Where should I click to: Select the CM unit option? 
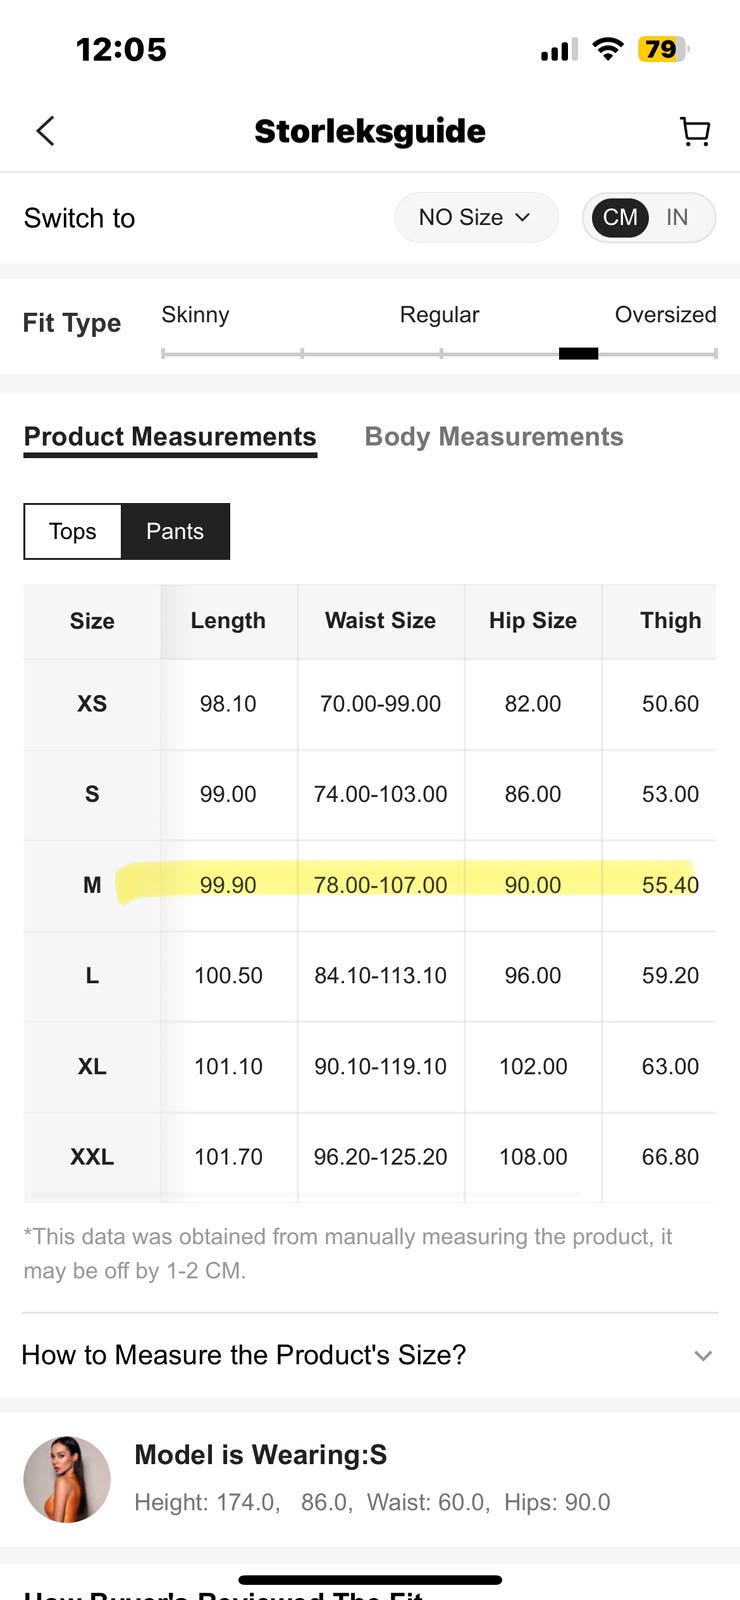(x=620, y=217)
